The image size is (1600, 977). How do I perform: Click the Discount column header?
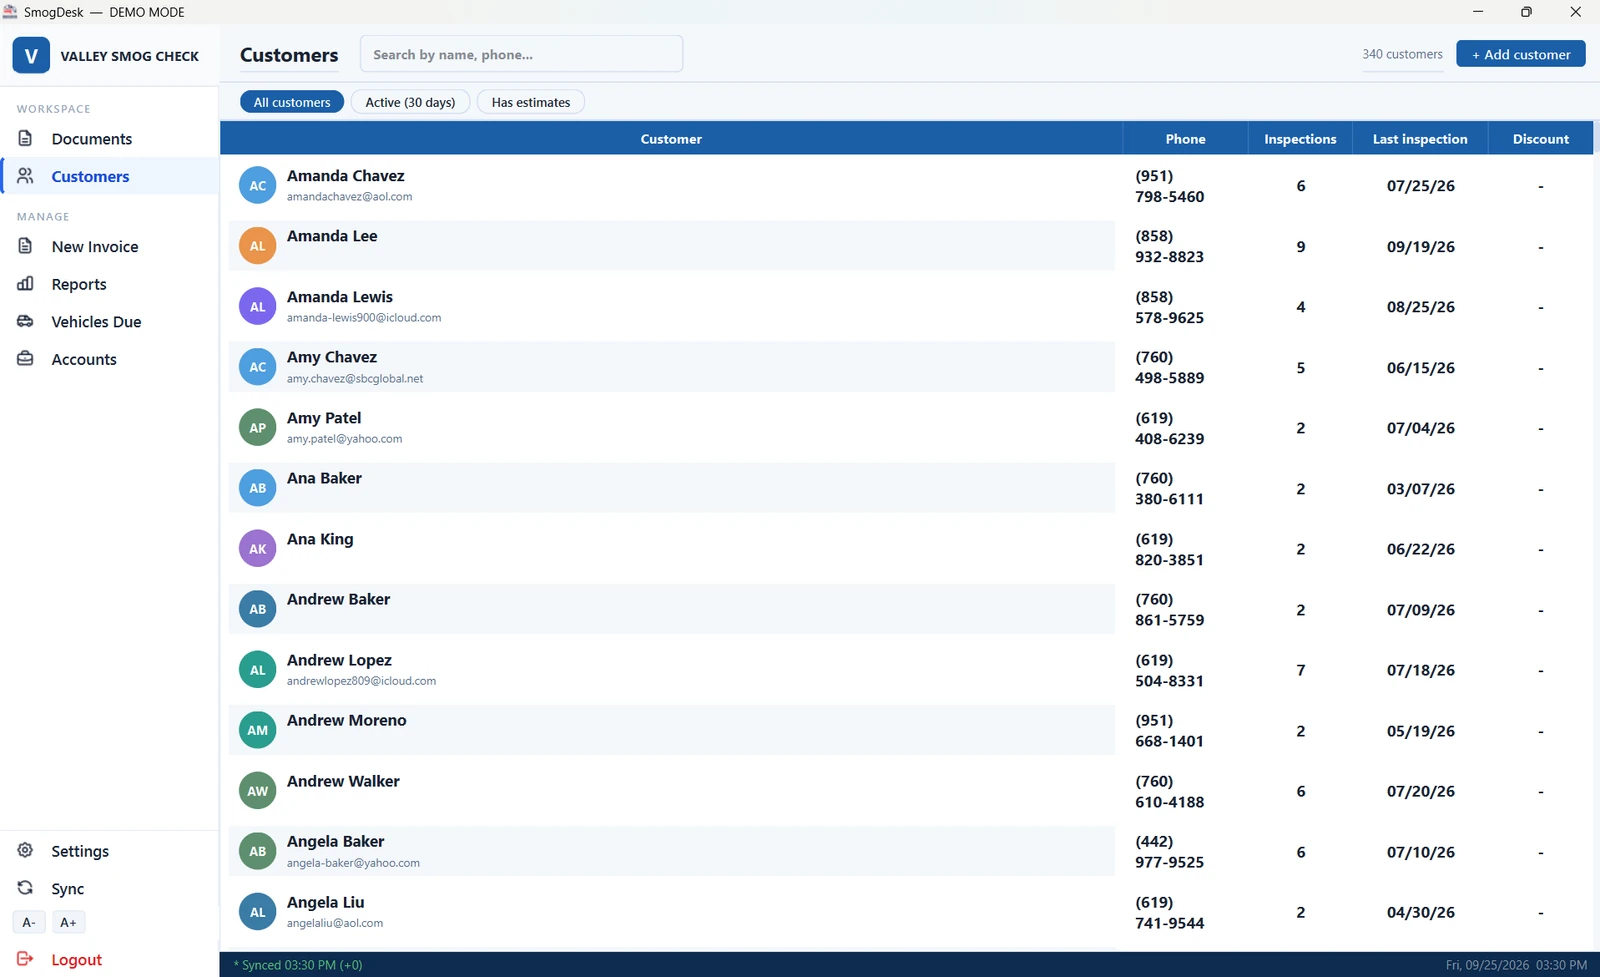(x=1540, y=139)
